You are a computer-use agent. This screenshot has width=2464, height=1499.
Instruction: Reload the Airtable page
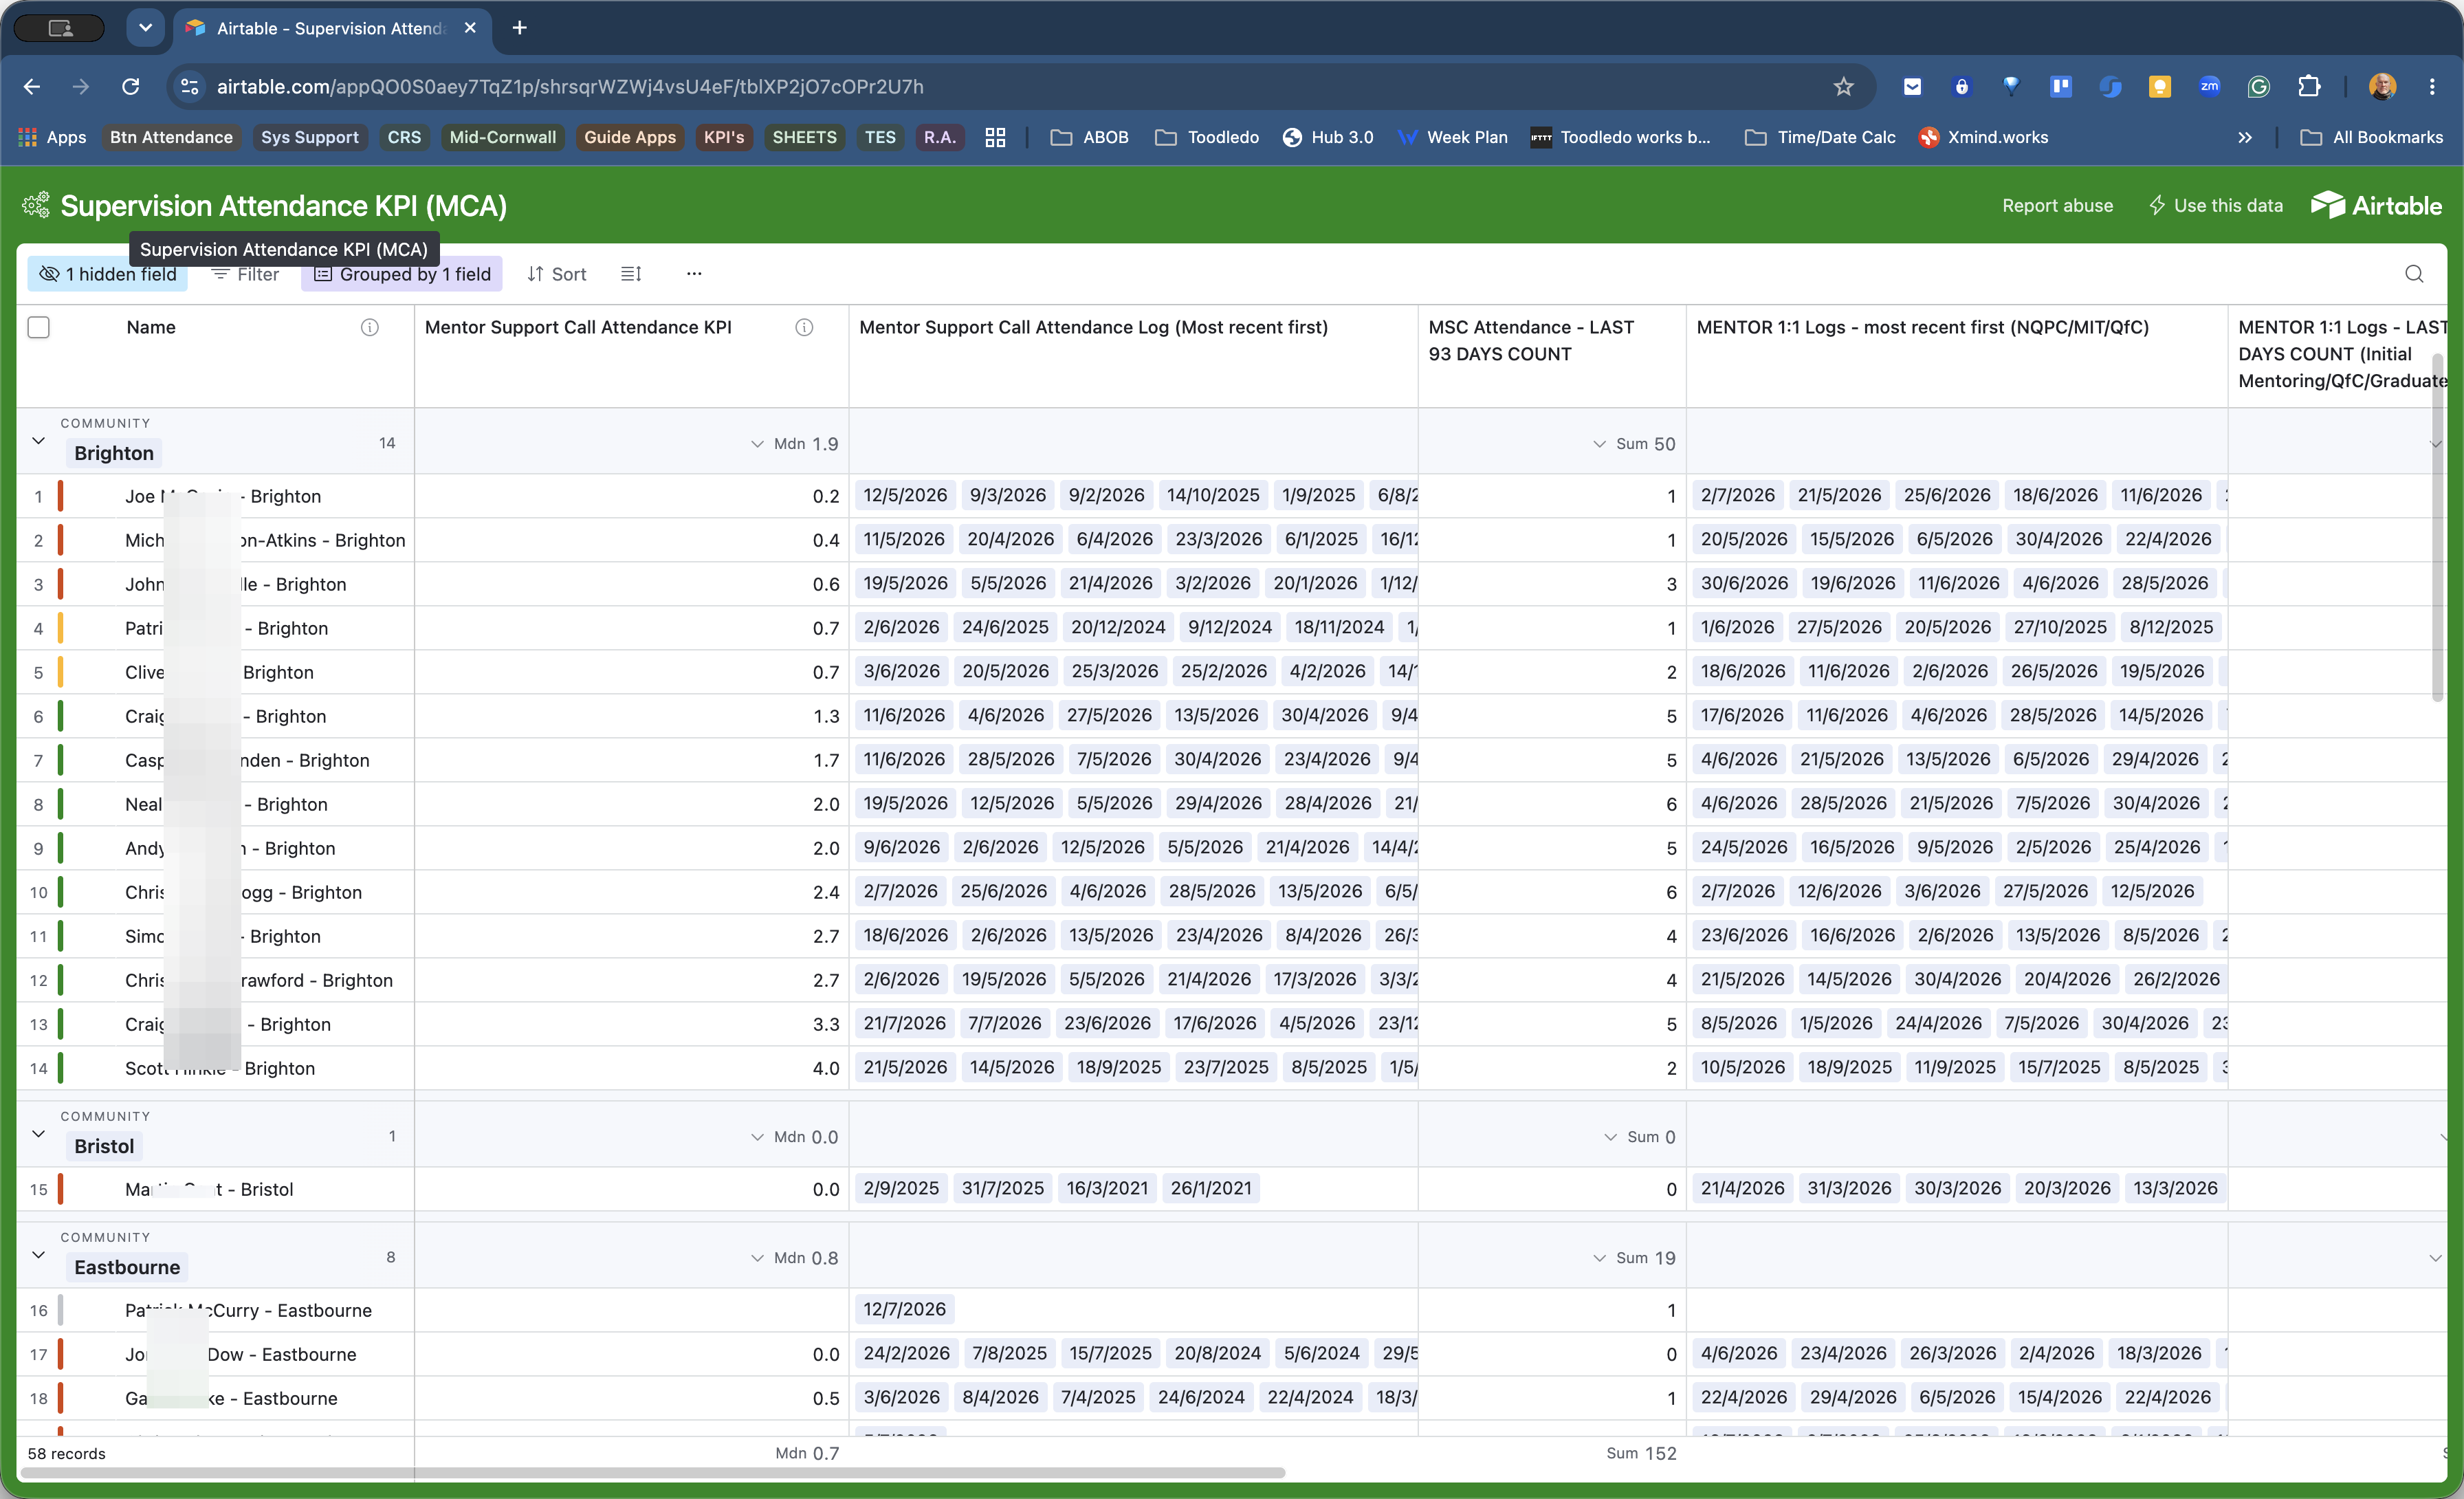(x=131, y=87)
